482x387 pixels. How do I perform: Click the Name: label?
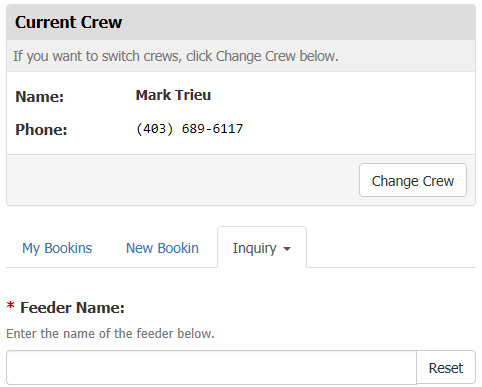point(40,97)
